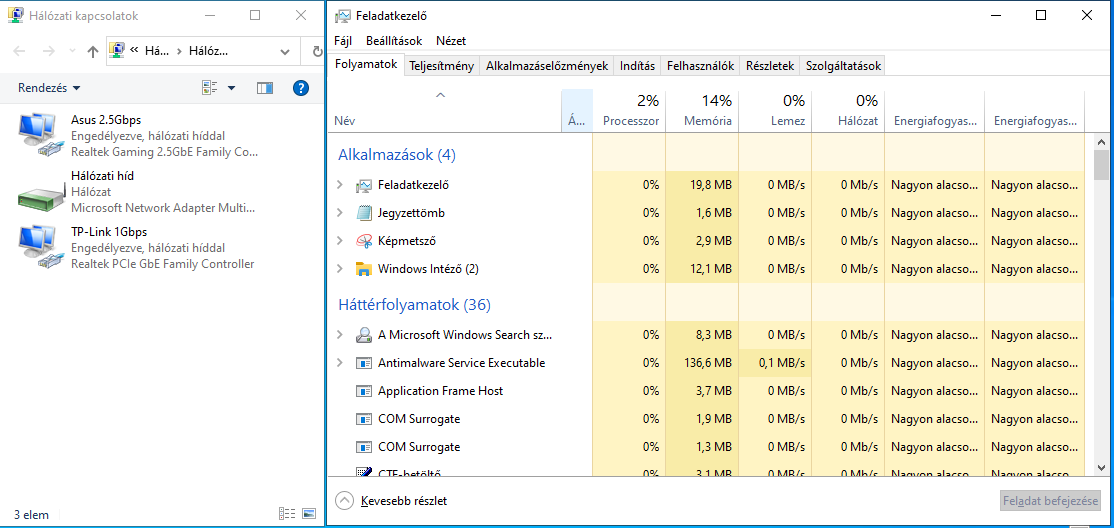Click the address bar location icon
The height and width of the screenshot is (528, 1114).
[x=116, y=51]
